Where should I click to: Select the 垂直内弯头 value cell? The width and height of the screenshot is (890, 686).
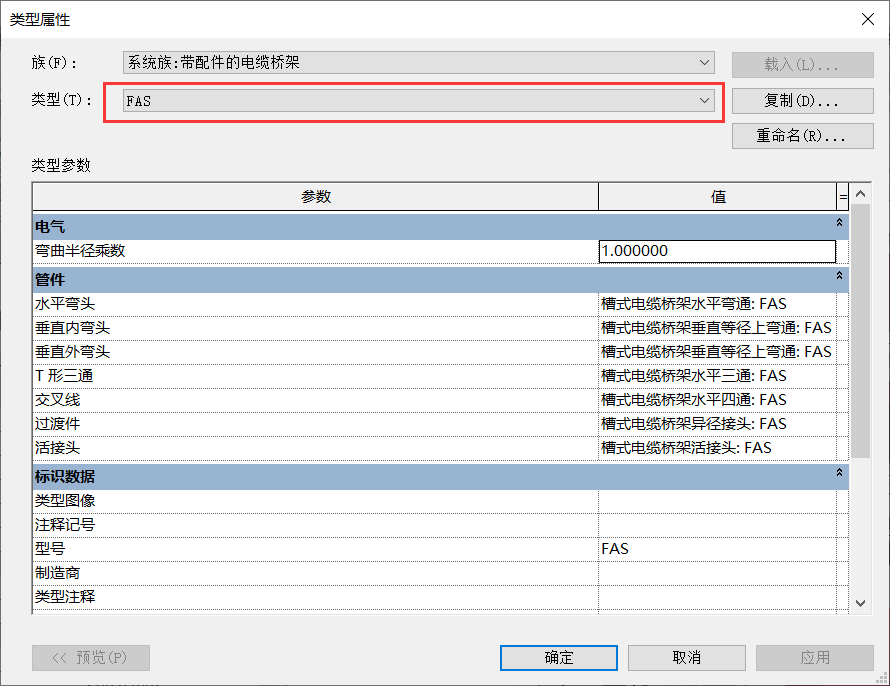(716, 328)
